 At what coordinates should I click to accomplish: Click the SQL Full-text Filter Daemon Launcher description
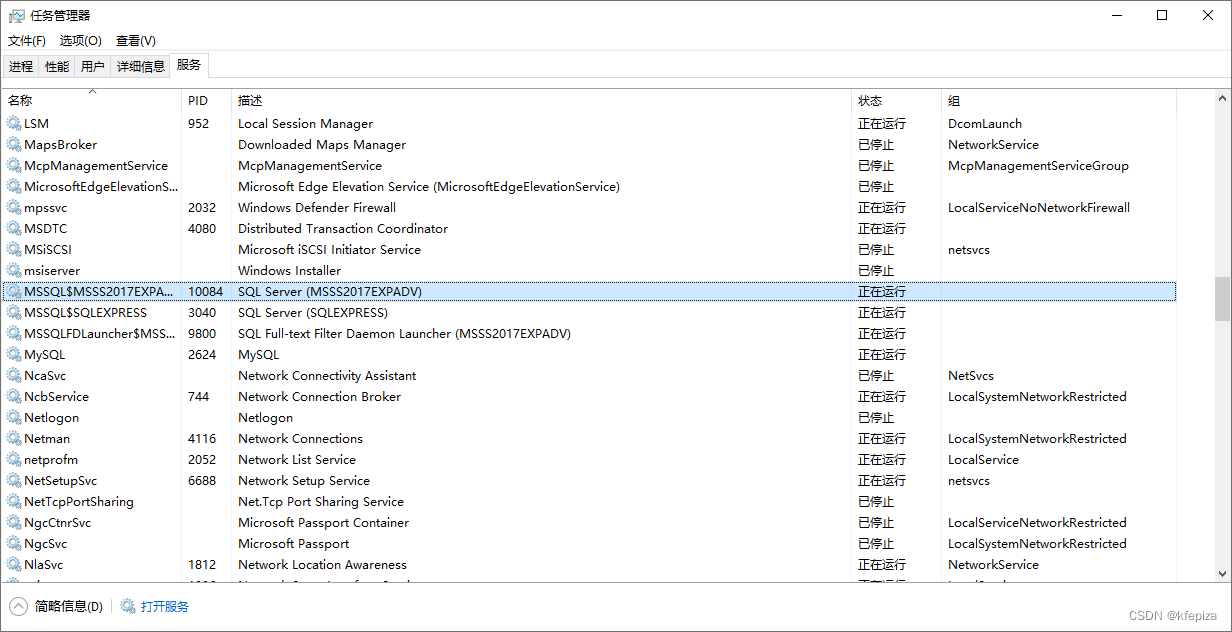(404, 334)
